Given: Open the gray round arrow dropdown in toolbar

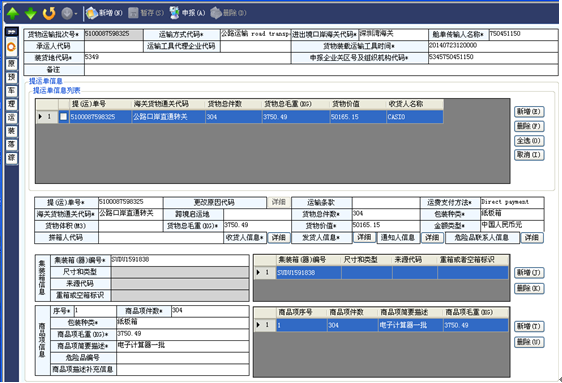Looking at the screenshot, I should click(x=69, y=14).
